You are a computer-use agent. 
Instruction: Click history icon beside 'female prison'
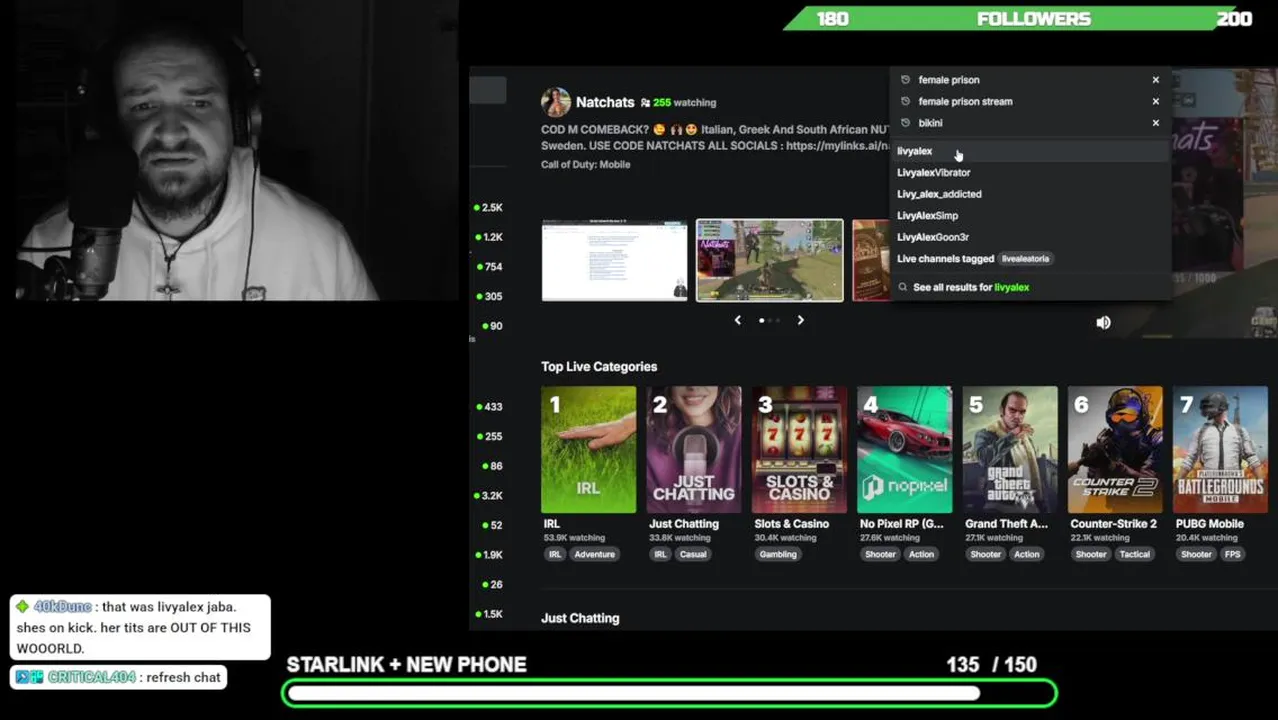905,80
